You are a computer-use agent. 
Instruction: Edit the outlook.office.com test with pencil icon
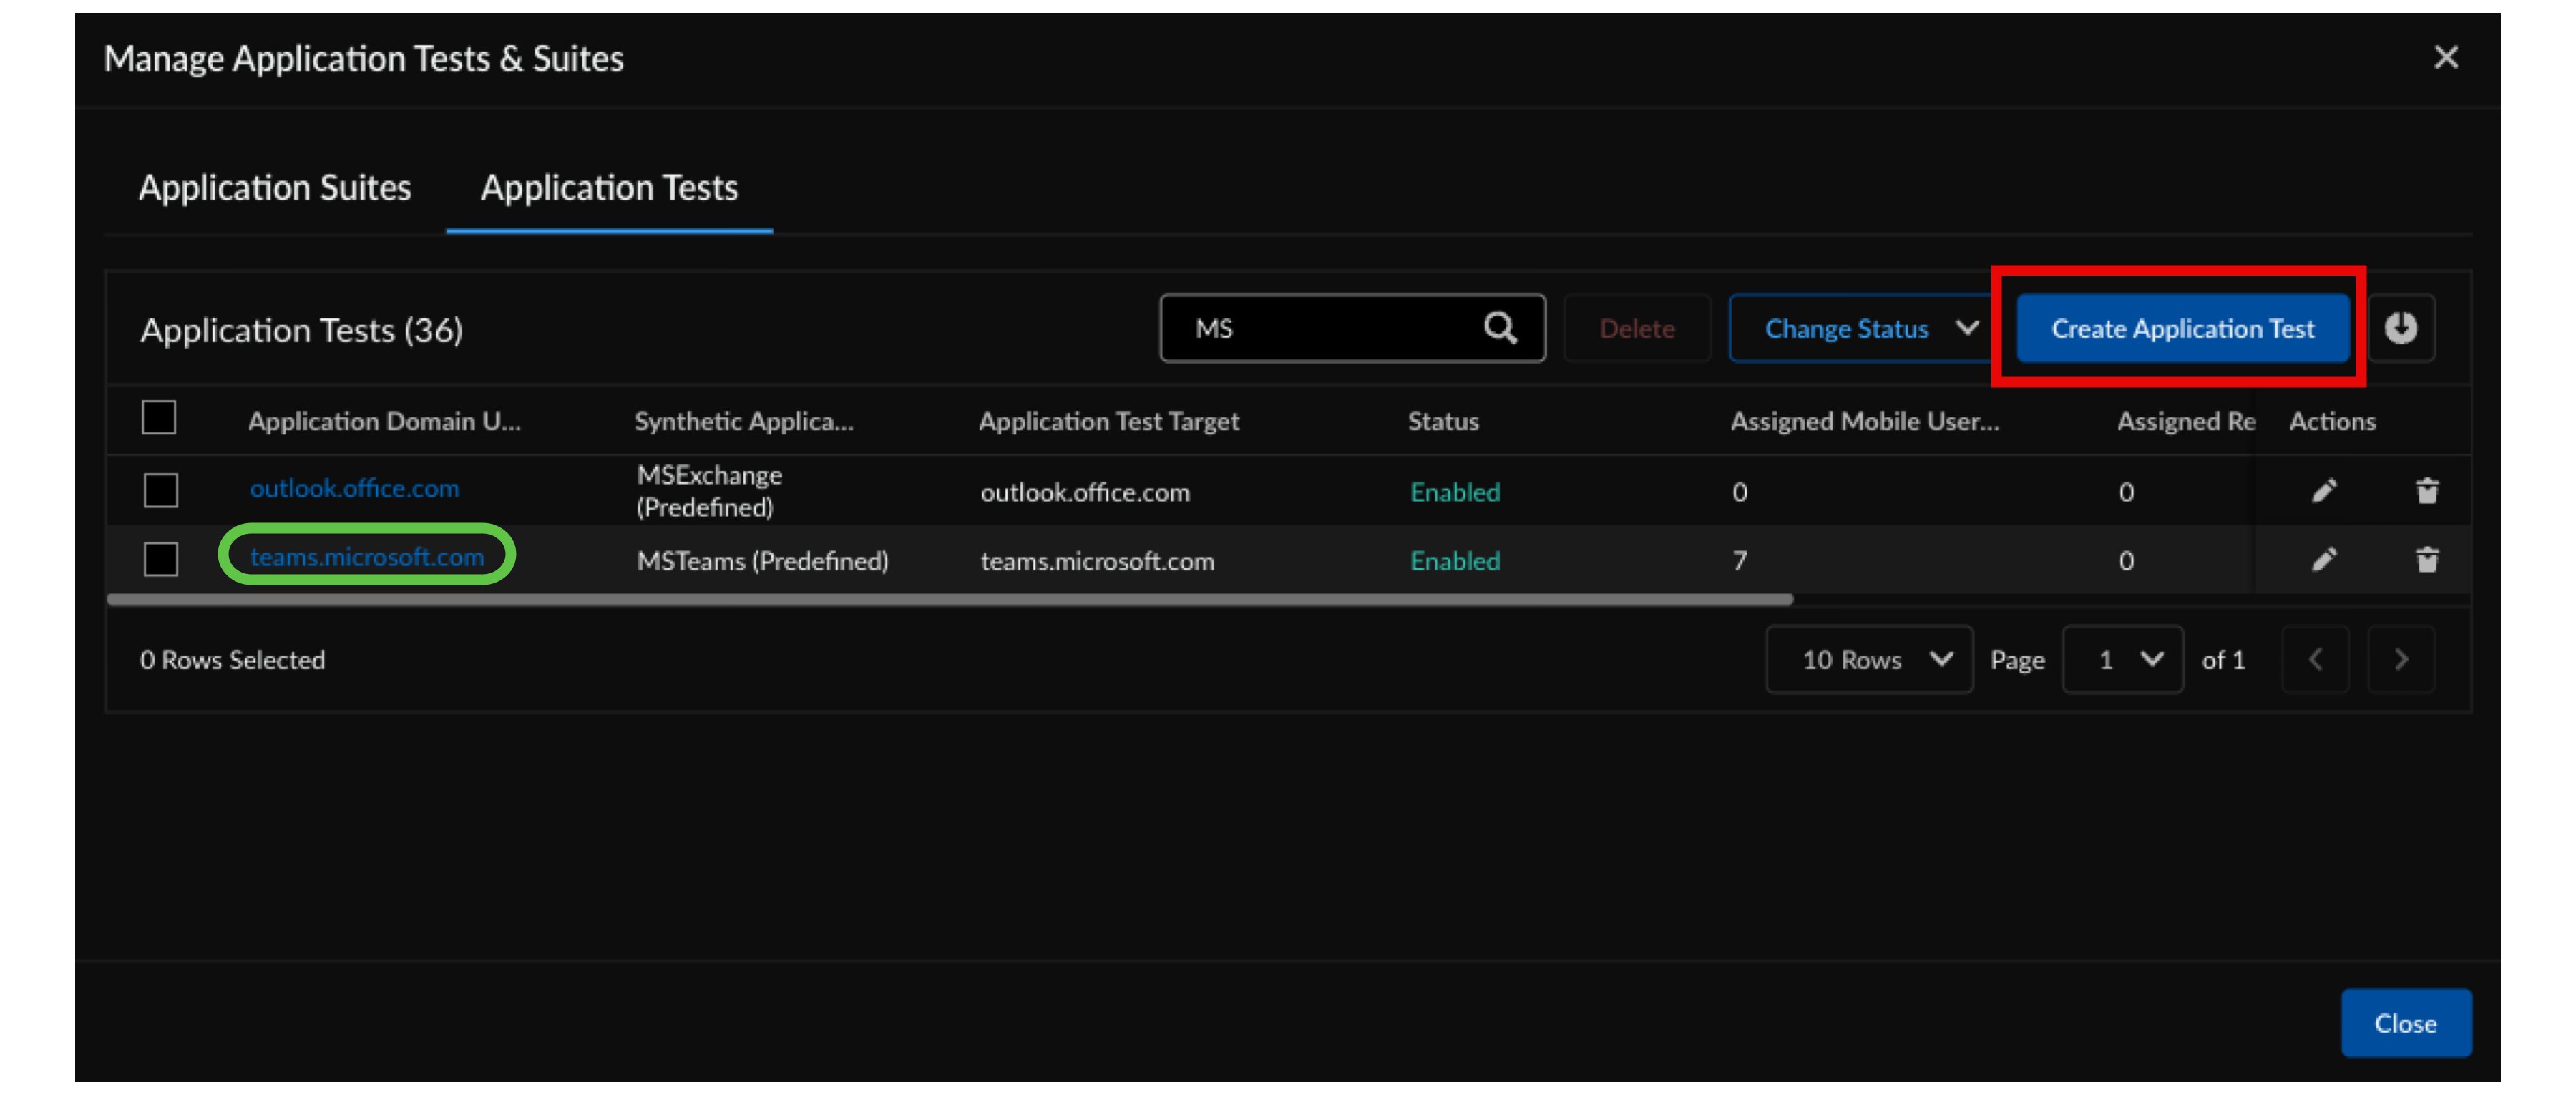[2324, 491]
